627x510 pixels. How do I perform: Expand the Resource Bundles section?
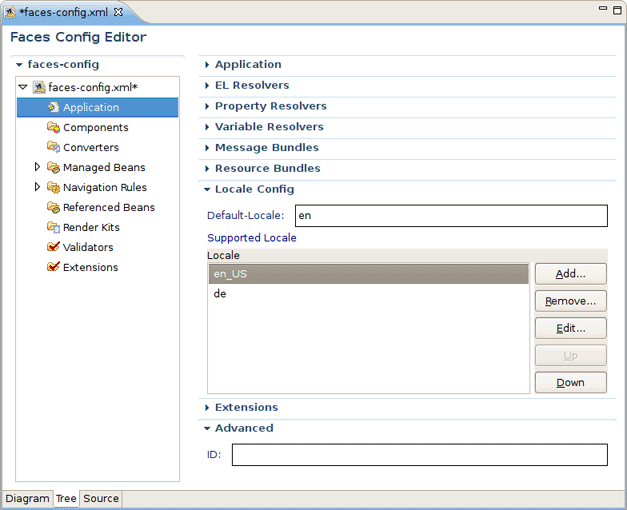pos(207,168)
